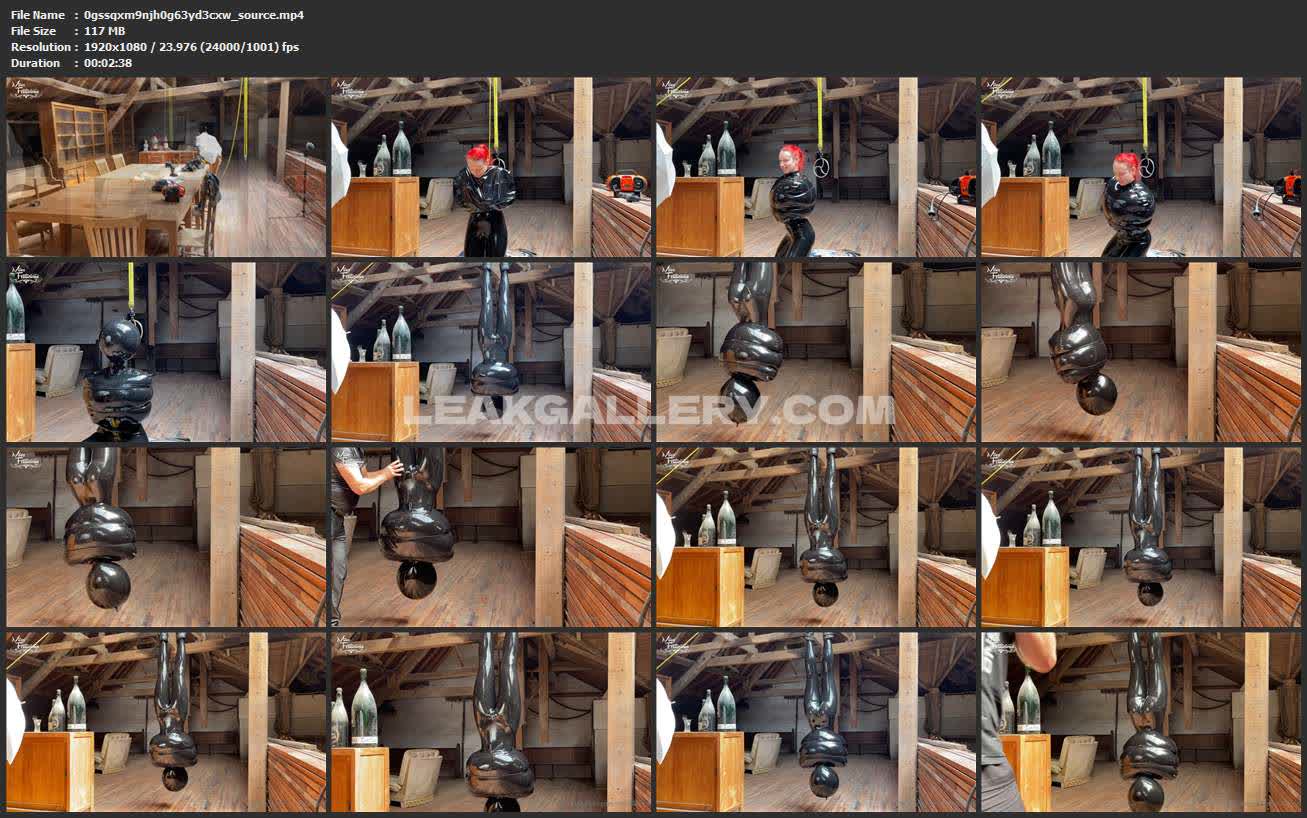
Task: Open the first thumbnail in the bottom row
Action: point(166,721)
